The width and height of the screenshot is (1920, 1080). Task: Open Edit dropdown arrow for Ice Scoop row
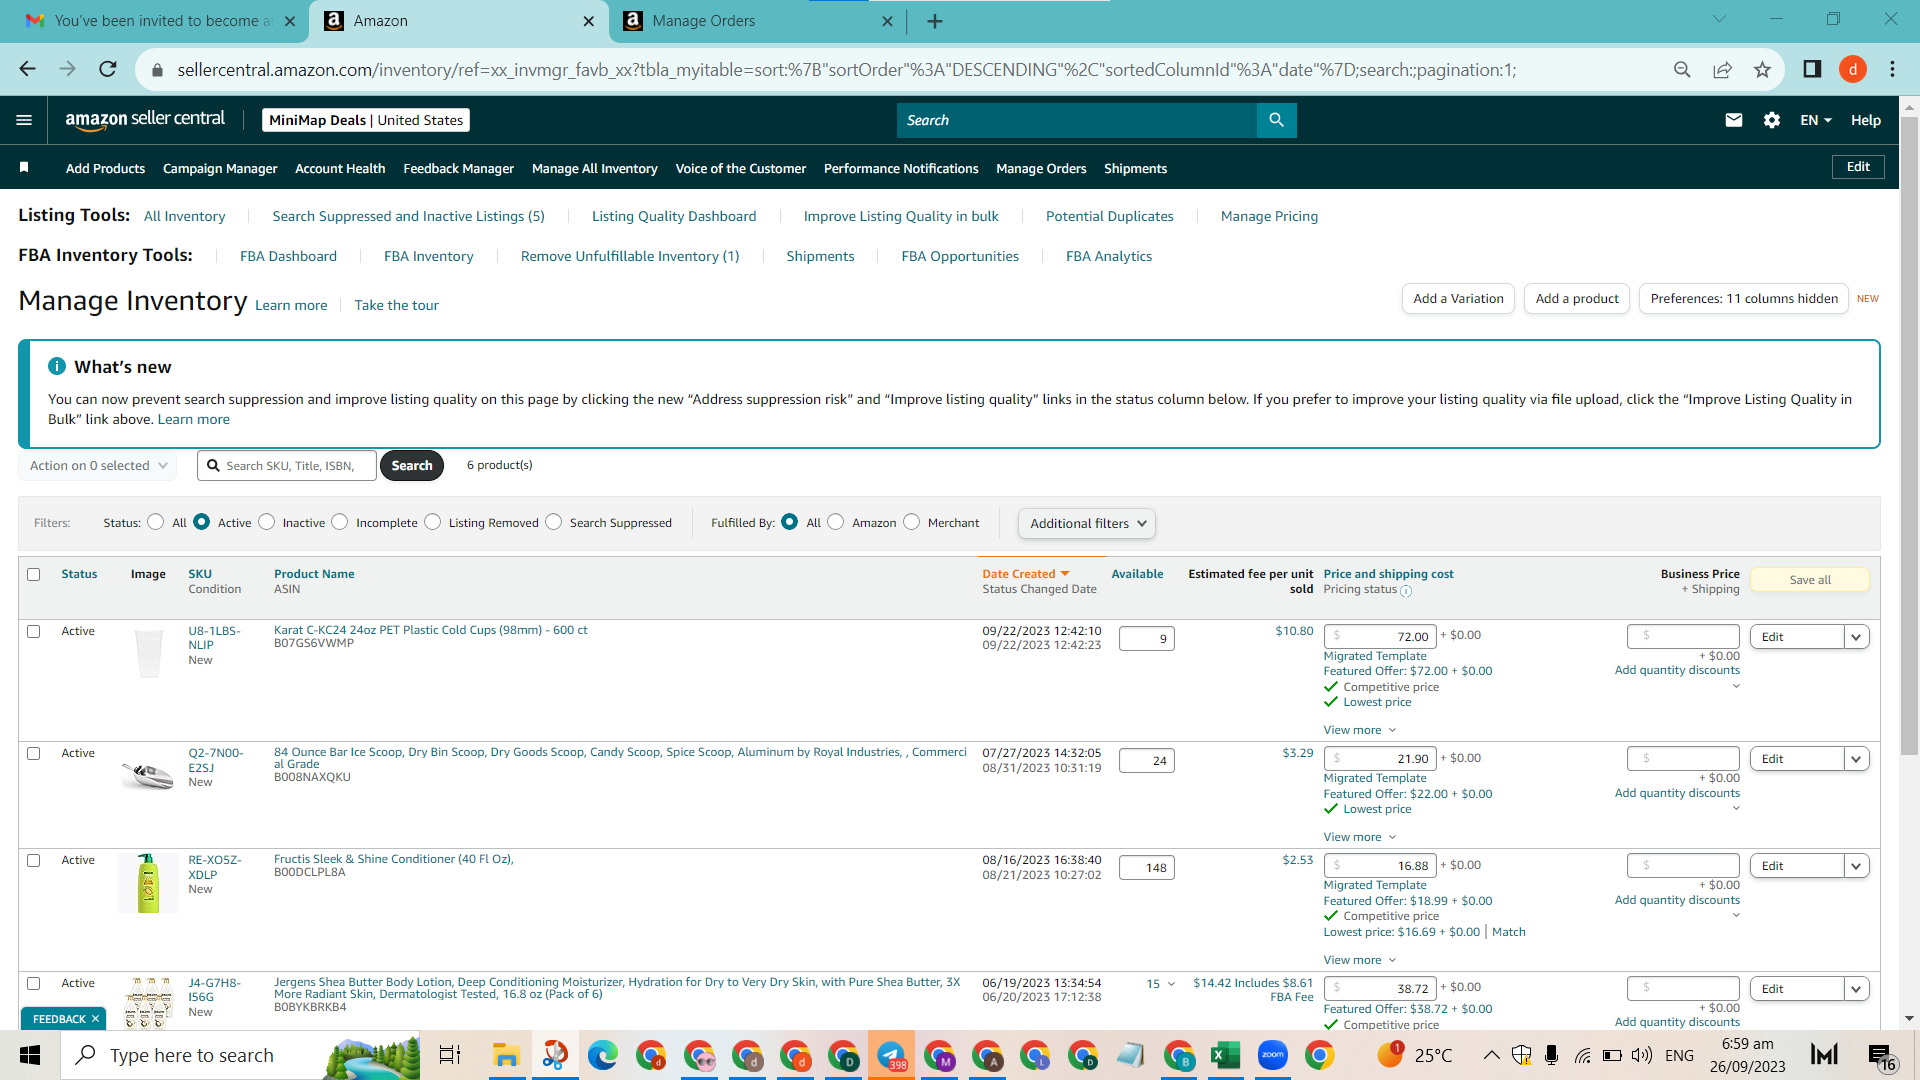click(1857, 759)
